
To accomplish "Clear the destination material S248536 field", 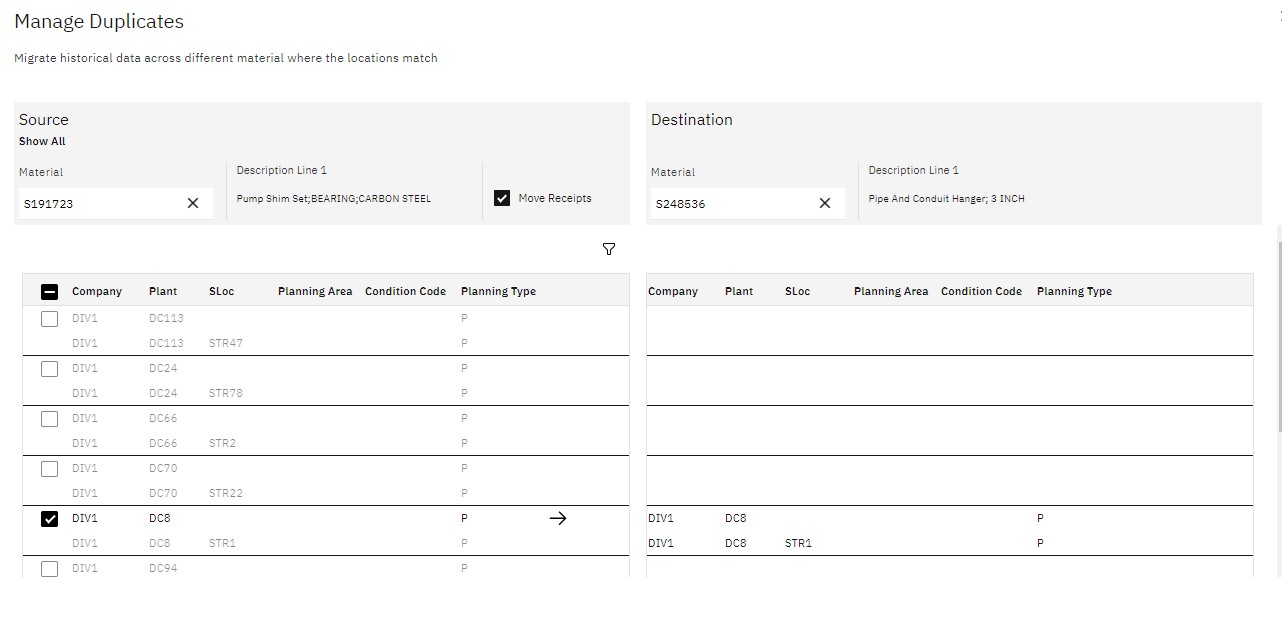I will [x=825, y=203].
